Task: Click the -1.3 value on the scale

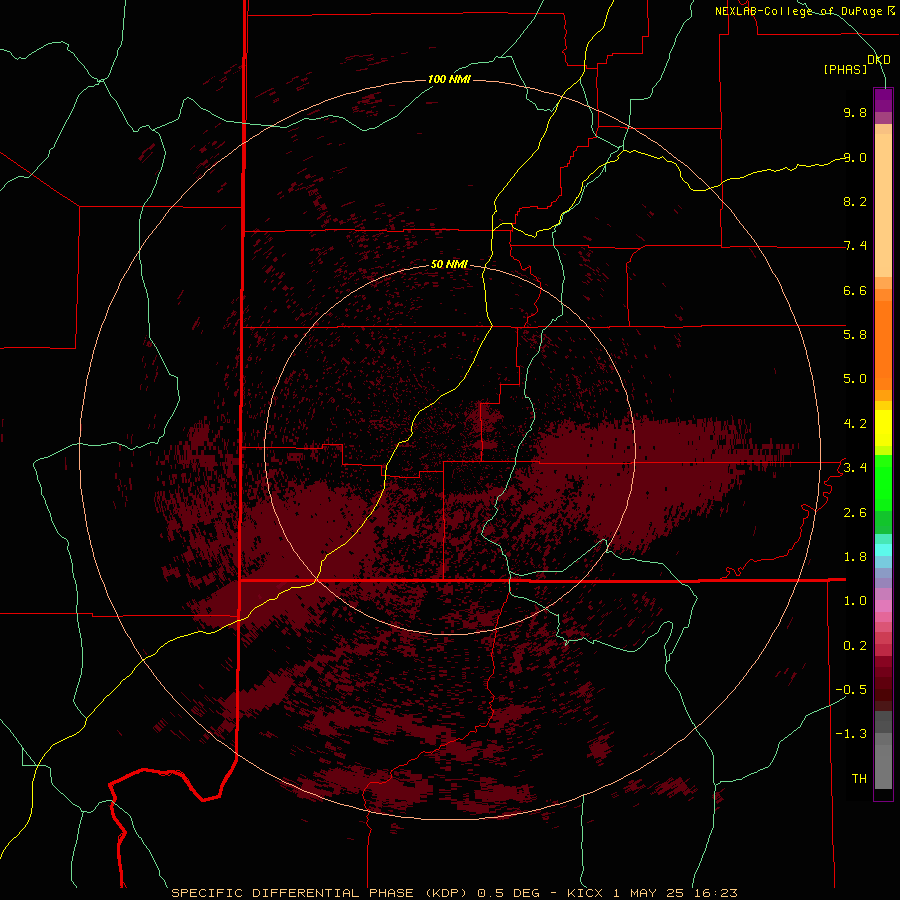Action: tap(851, 734)
